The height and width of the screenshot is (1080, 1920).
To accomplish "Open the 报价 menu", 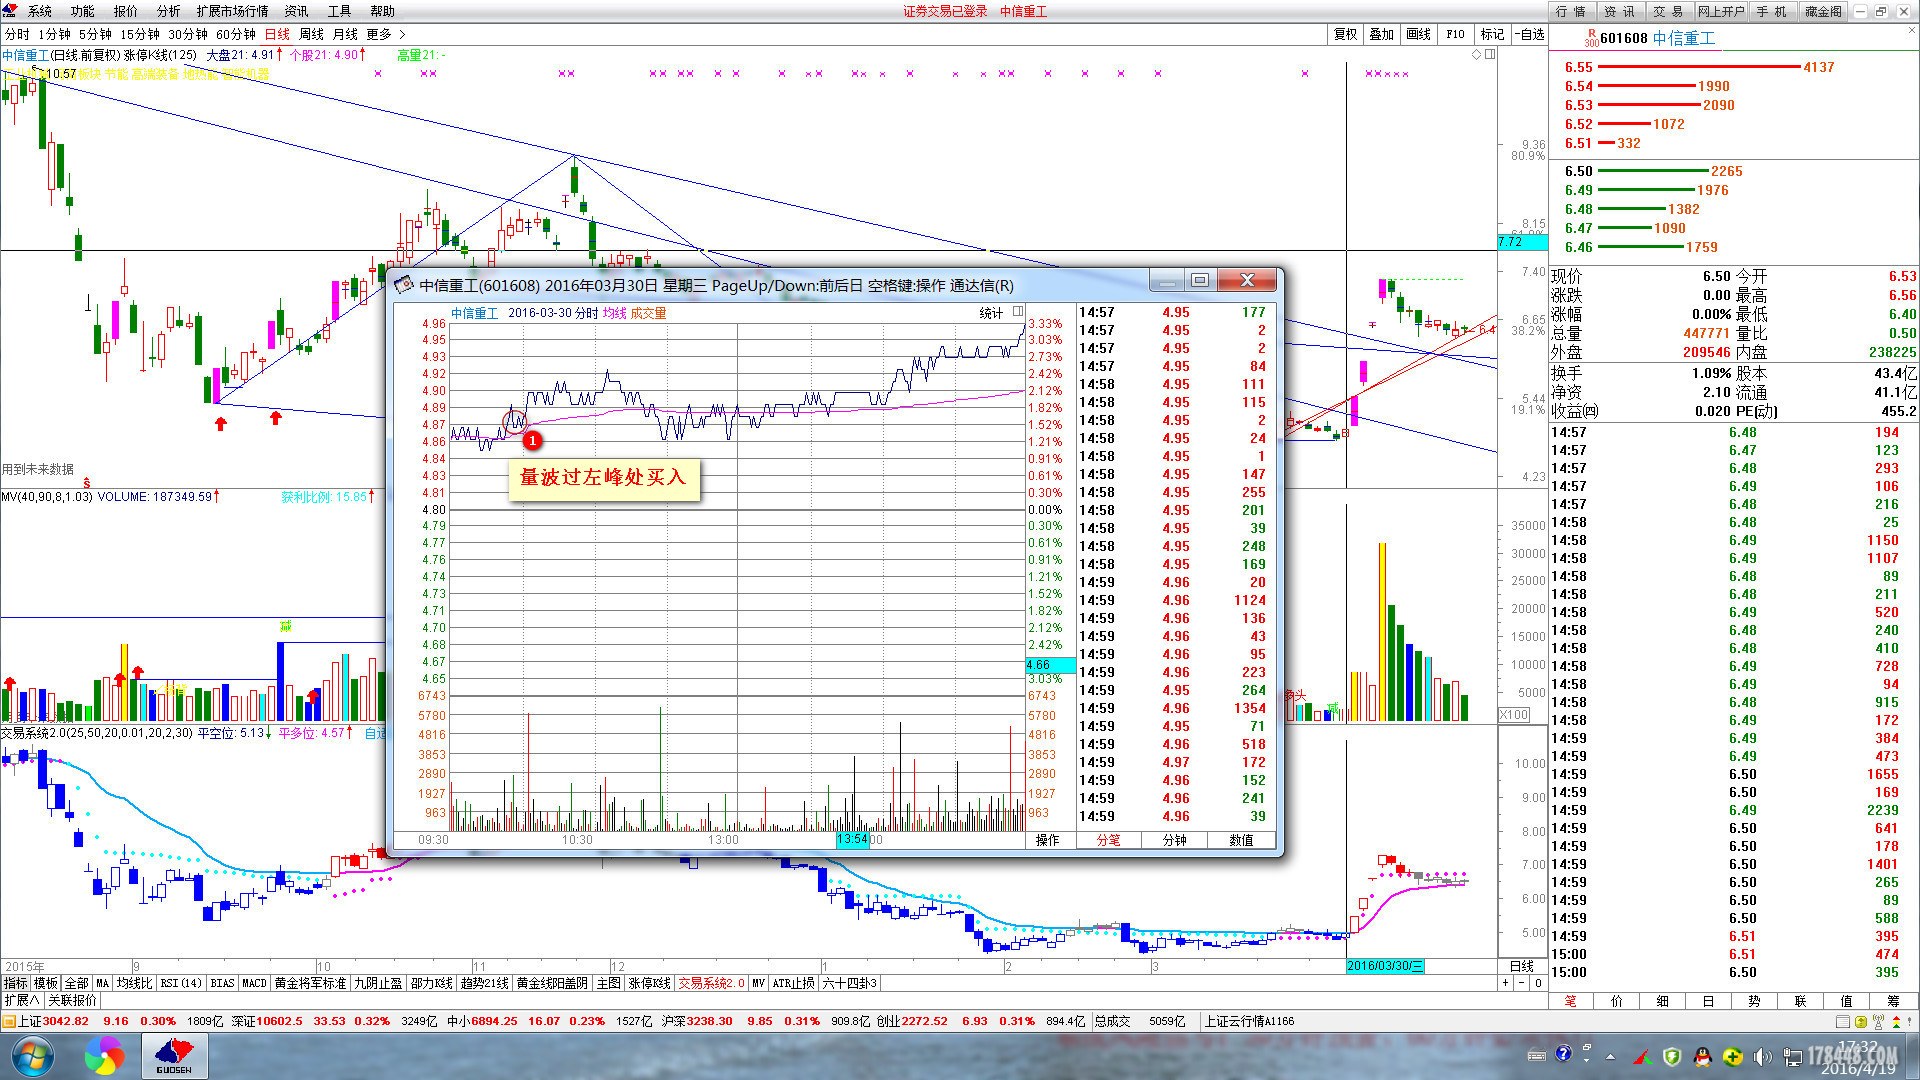I will pos(126,11).
